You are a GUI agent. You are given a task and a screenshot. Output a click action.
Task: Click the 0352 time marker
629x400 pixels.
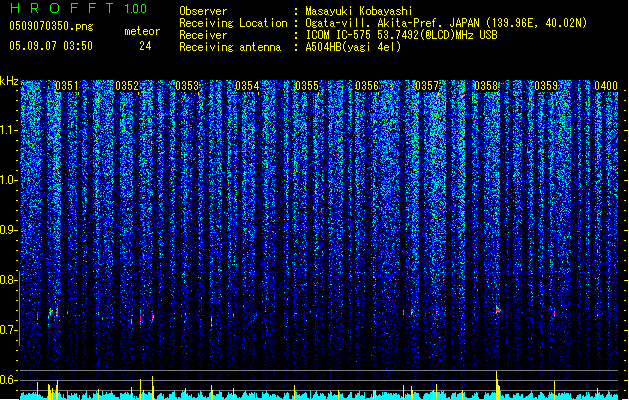tap(127, 86)
